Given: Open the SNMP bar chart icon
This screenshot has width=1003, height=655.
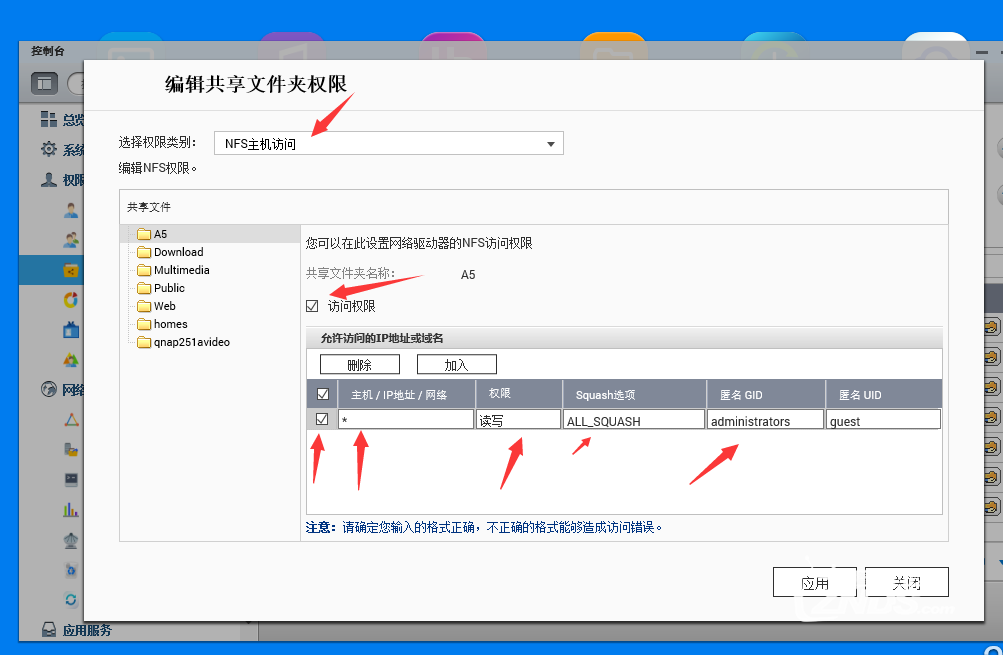Looking at the screenshot, I should coord(71,509).
